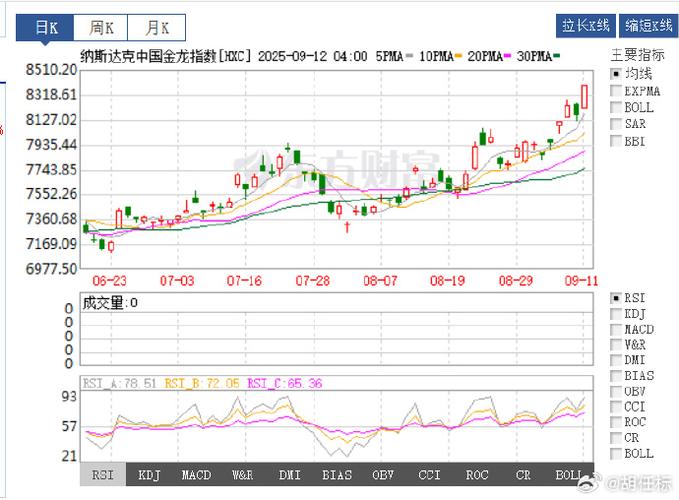
Task: Open the MACD tab in bottom bar
Action: 195,475
